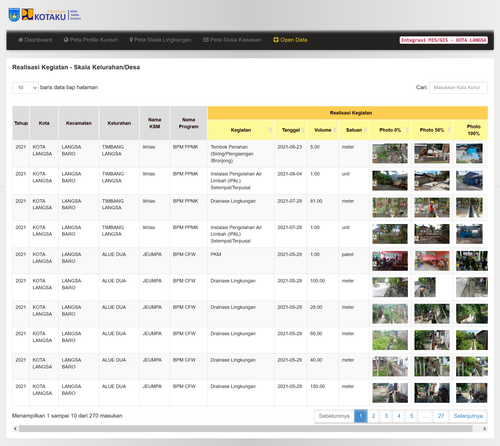Screen dimensions: 500x446
Task: Click Selanjutnya next page button
Action: tap(468, 416)
